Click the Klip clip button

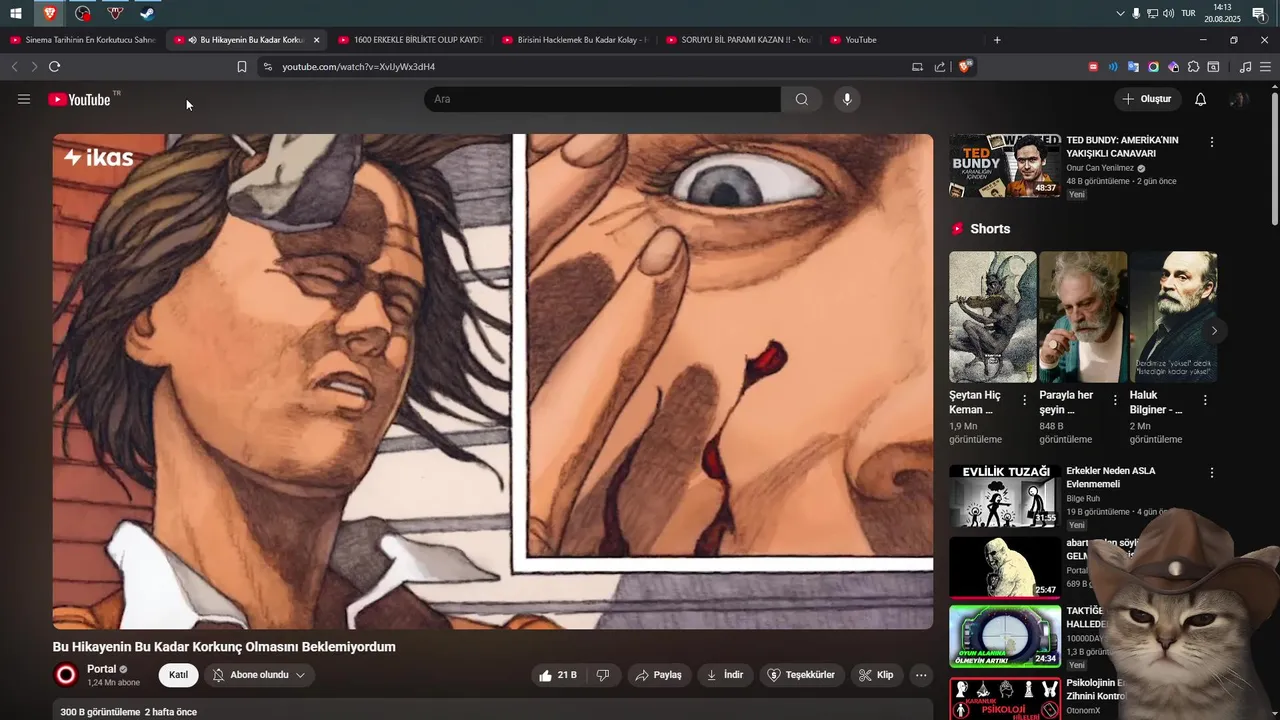pos(876,675)
